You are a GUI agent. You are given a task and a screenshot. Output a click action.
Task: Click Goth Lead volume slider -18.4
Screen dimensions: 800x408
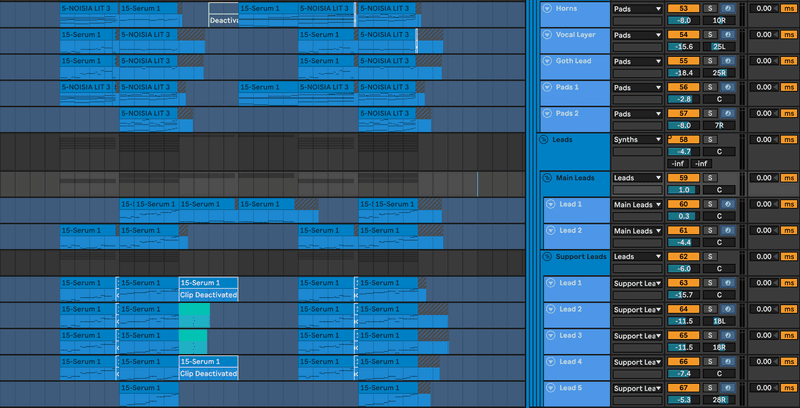[683, 73]
